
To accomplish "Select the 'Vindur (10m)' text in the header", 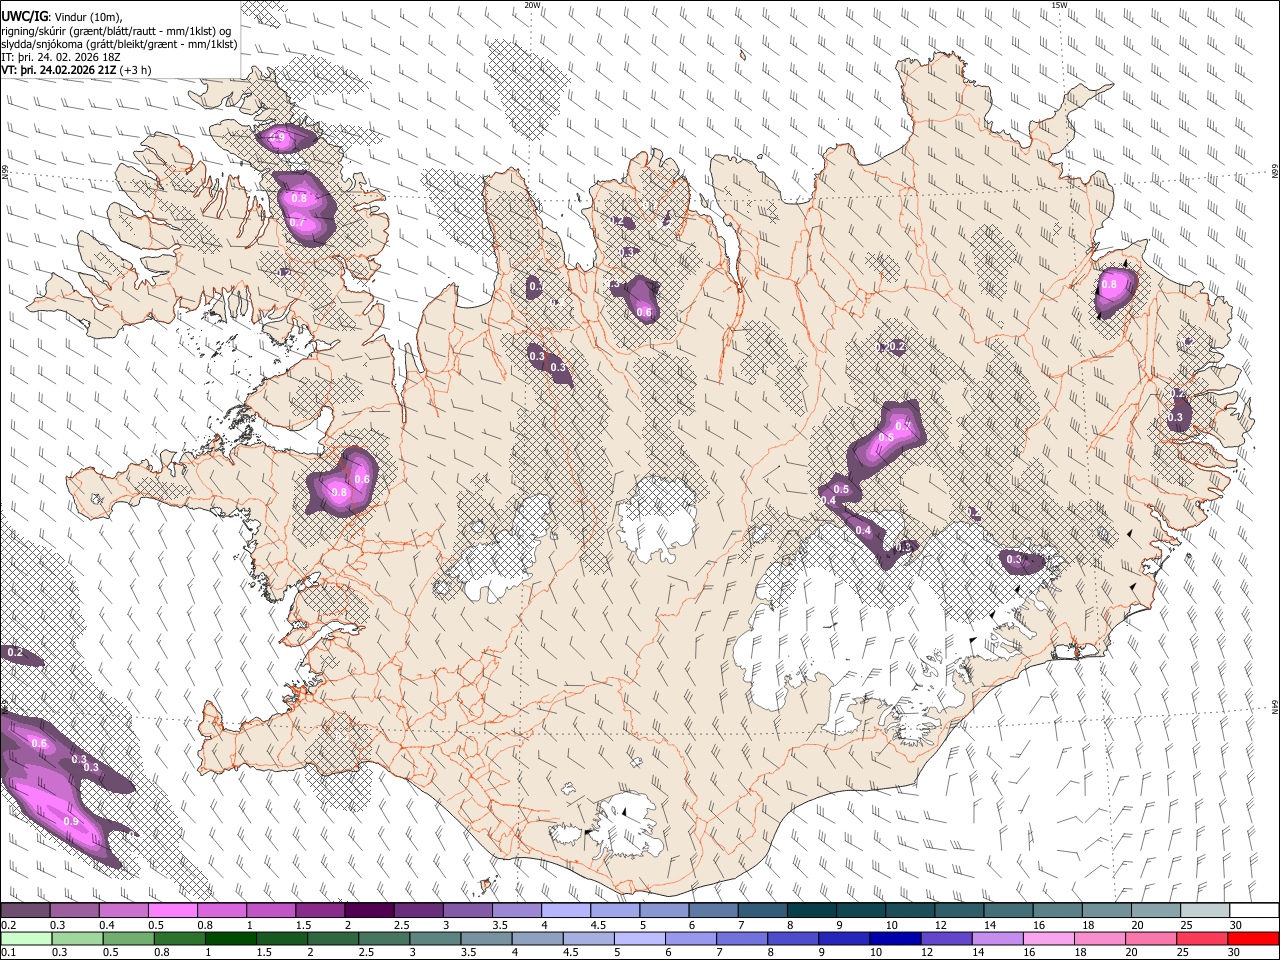I will tap(85, 18).
